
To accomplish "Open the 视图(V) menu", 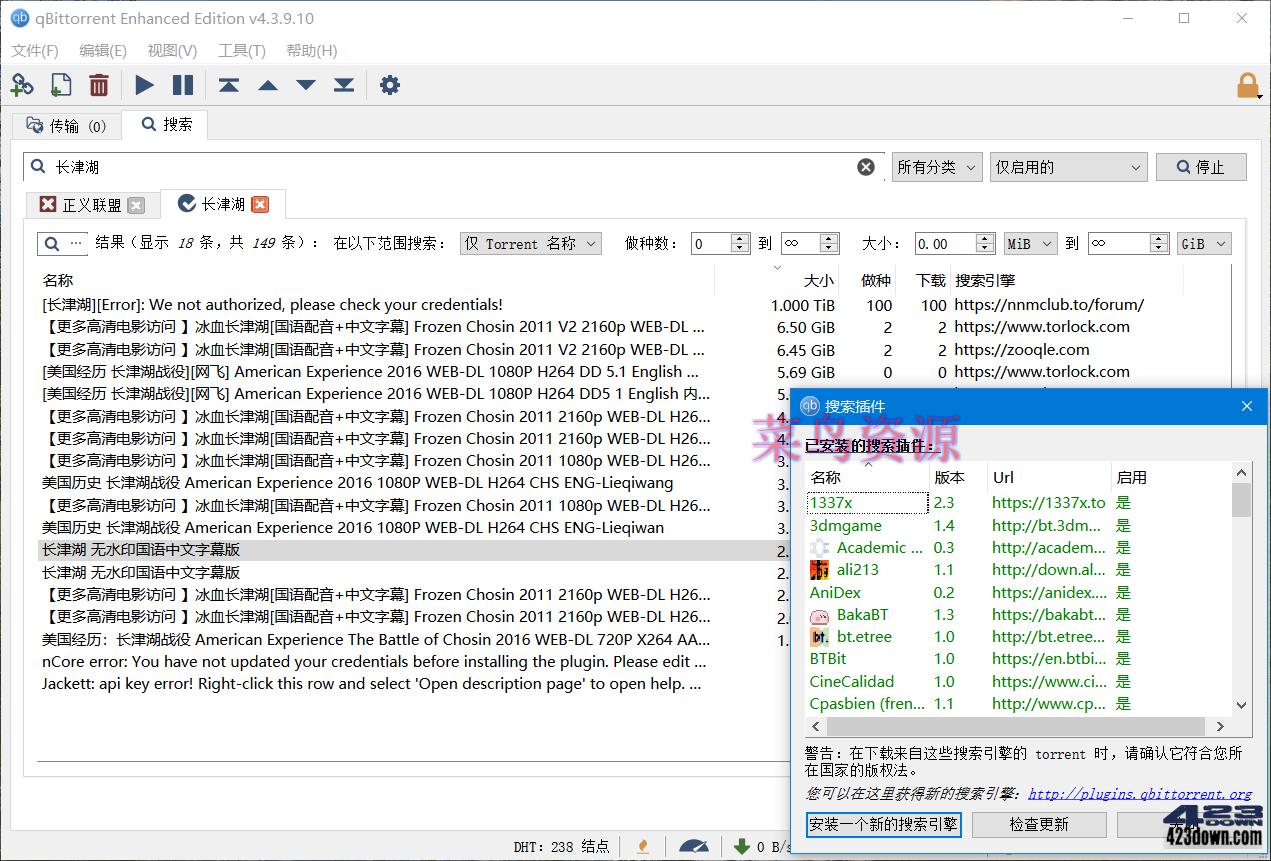I will pos(170,50).
